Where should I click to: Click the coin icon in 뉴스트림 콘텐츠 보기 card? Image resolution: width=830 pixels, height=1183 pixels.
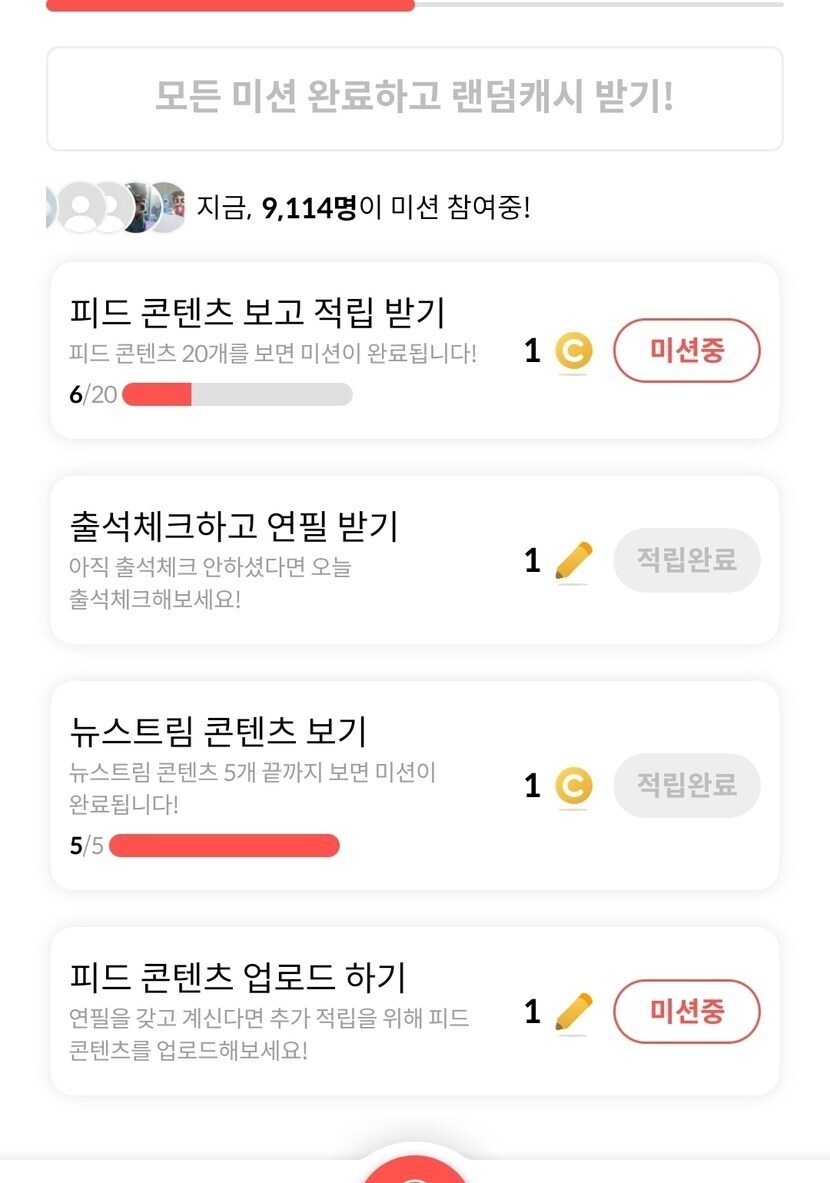click(573, 786)
